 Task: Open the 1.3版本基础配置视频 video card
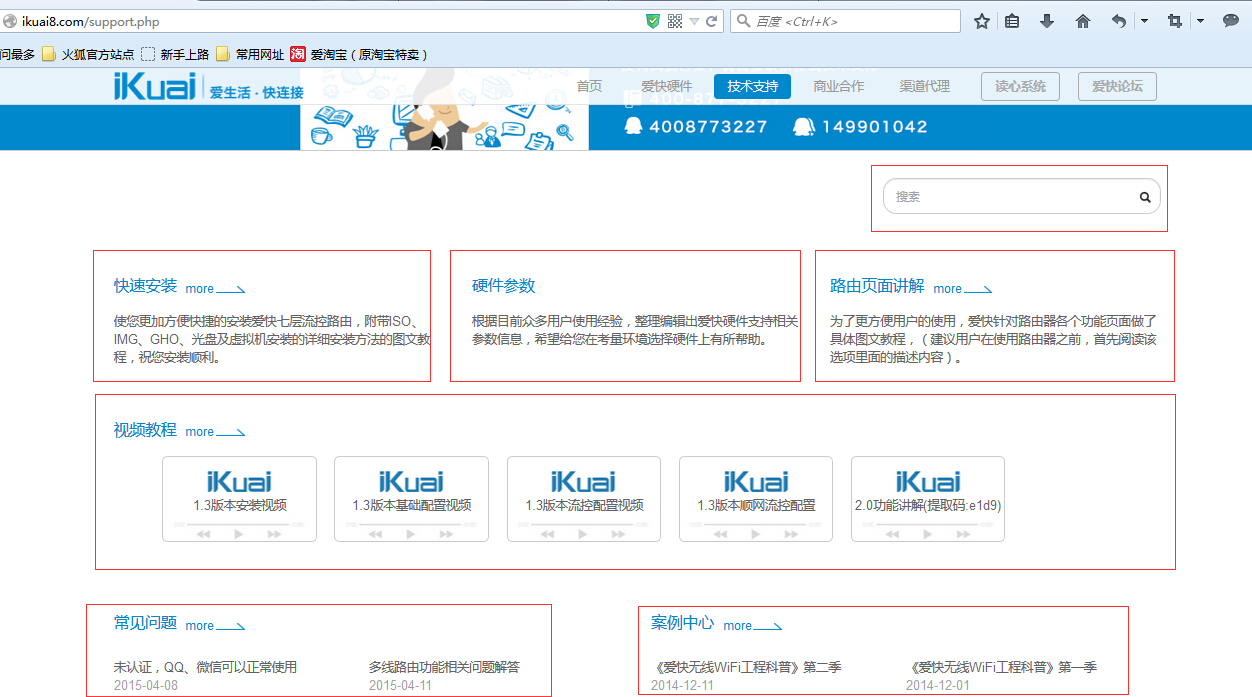pos(411,499)
